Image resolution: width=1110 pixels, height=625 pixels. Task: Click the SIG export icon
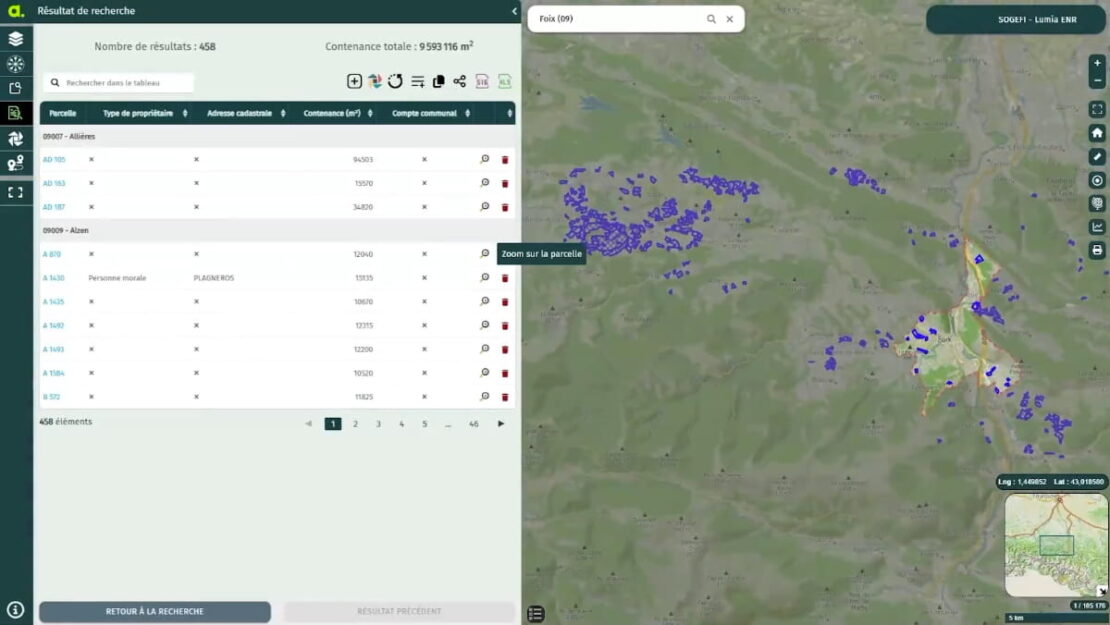(x=482, y=82)
